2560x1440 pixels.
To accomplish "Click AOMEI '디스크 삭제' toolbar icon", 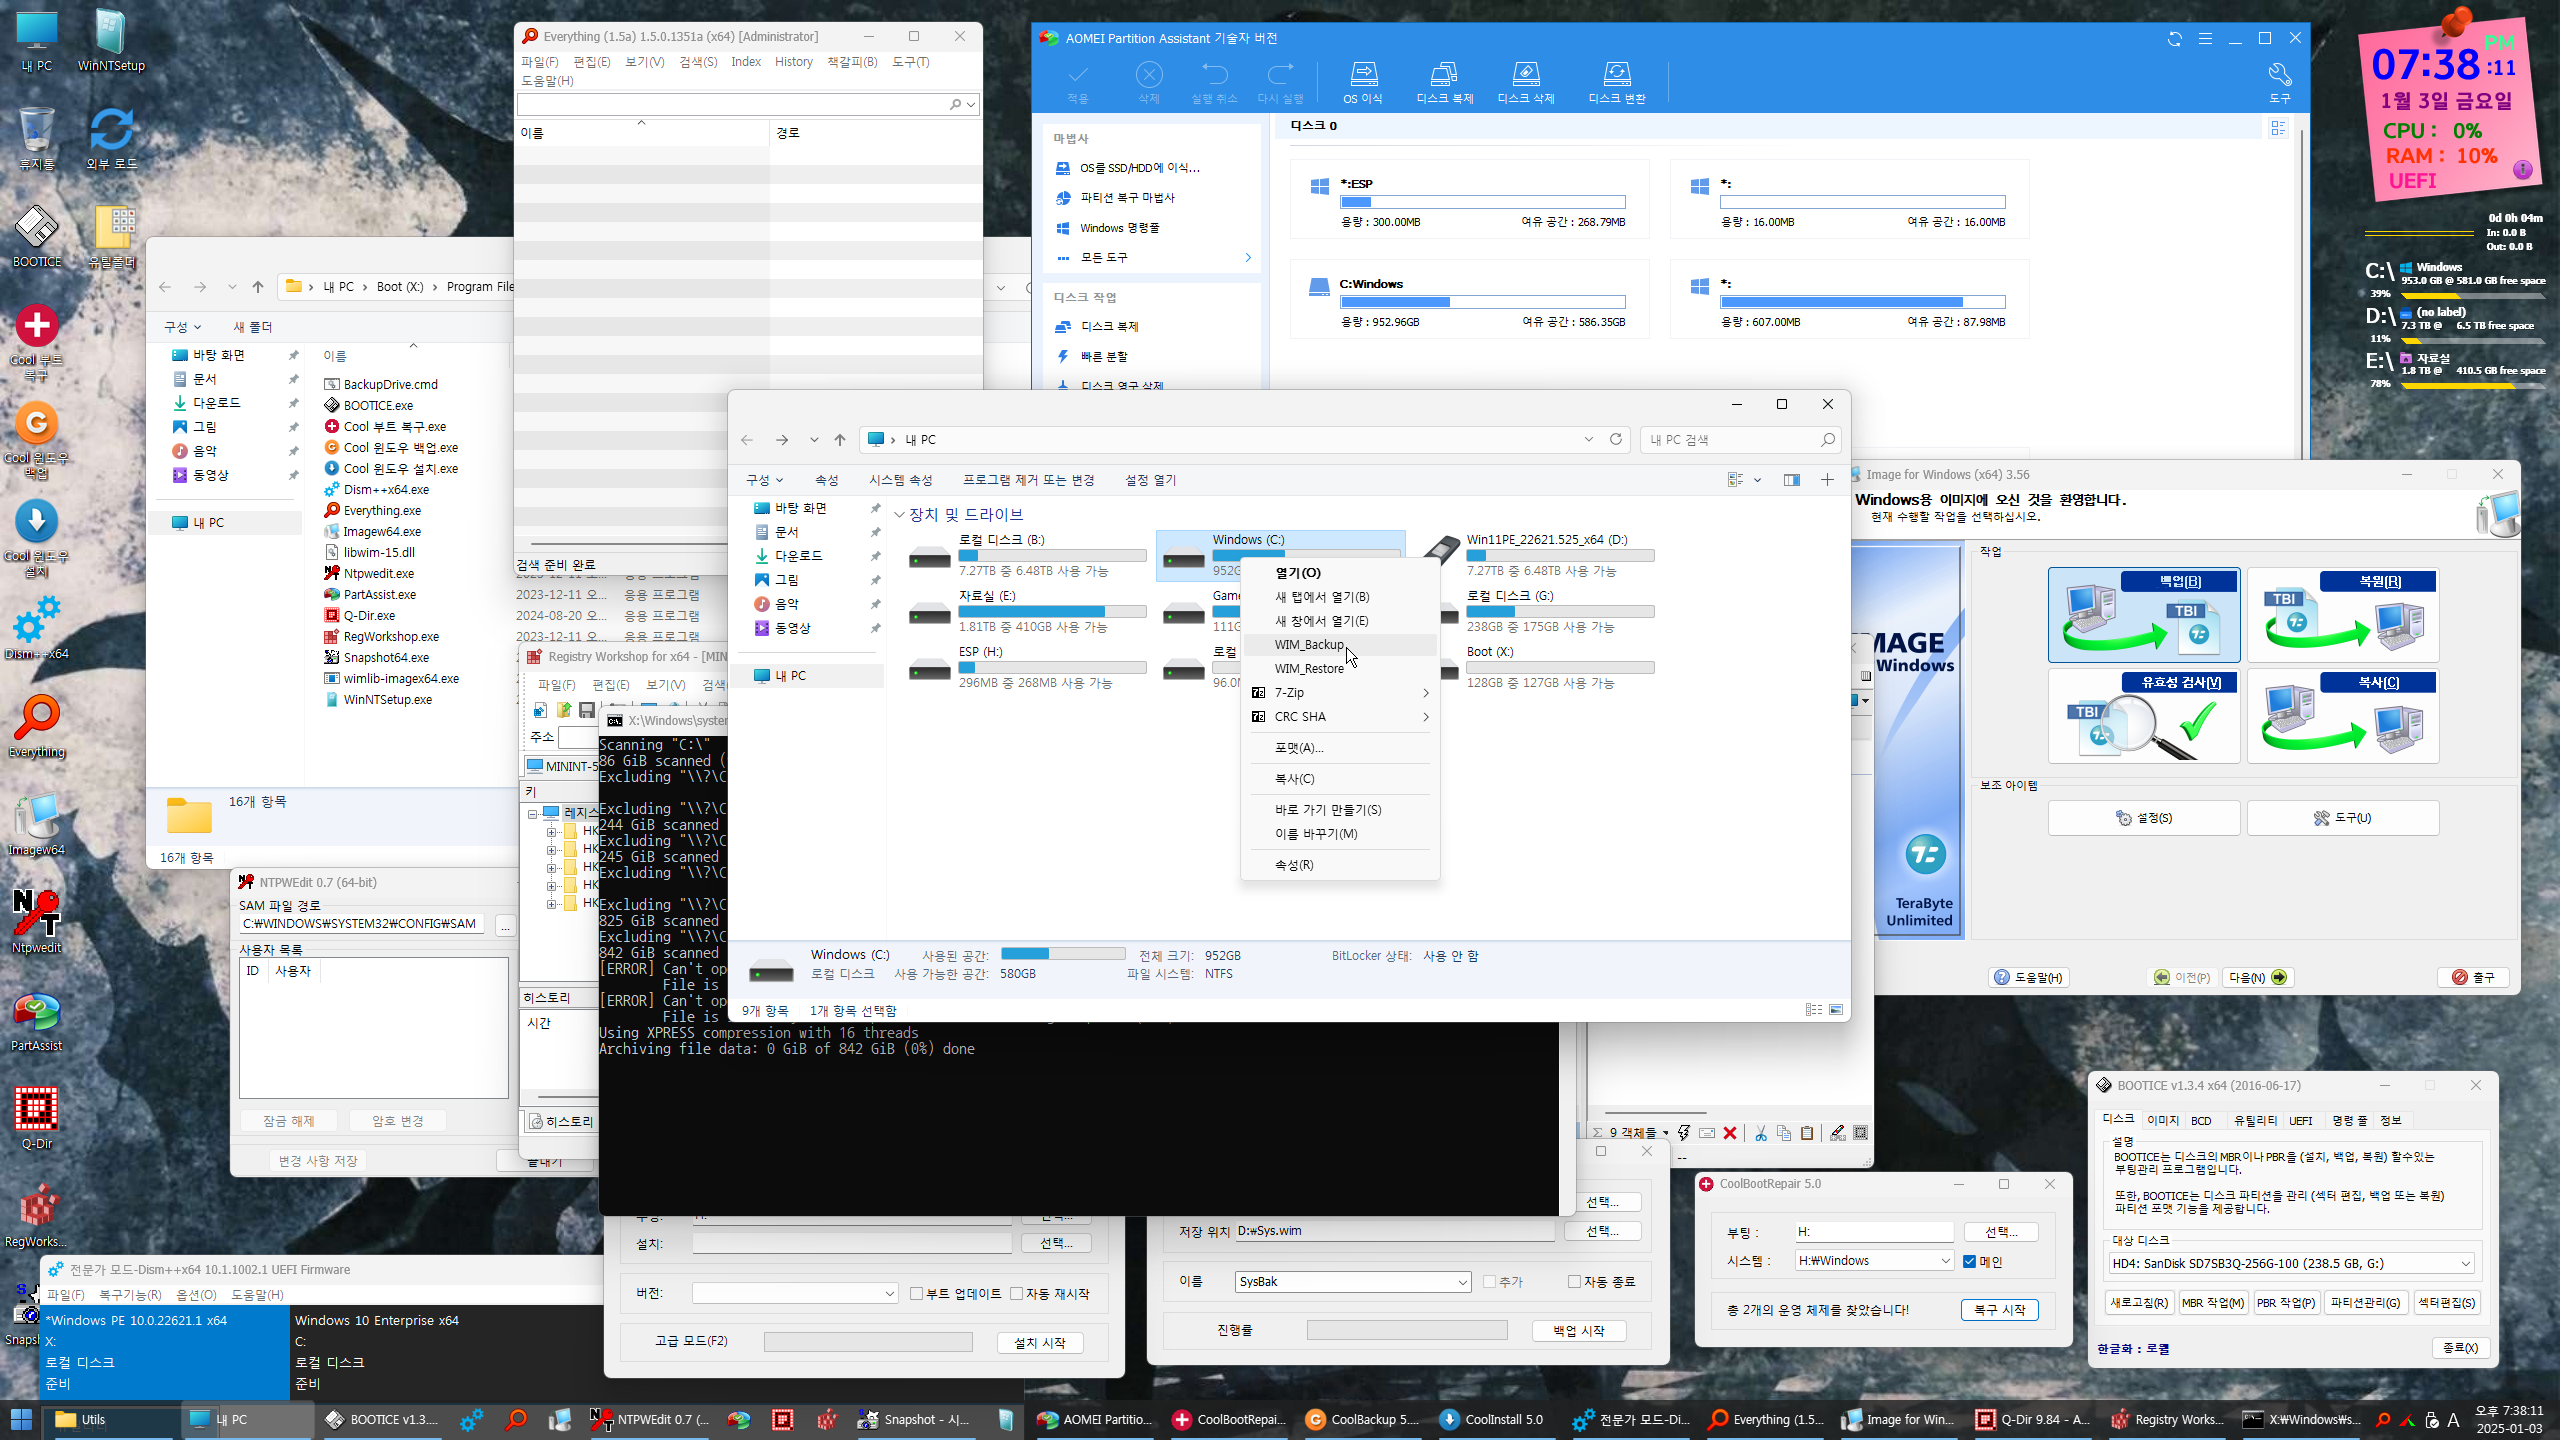I will (1525, 82).
